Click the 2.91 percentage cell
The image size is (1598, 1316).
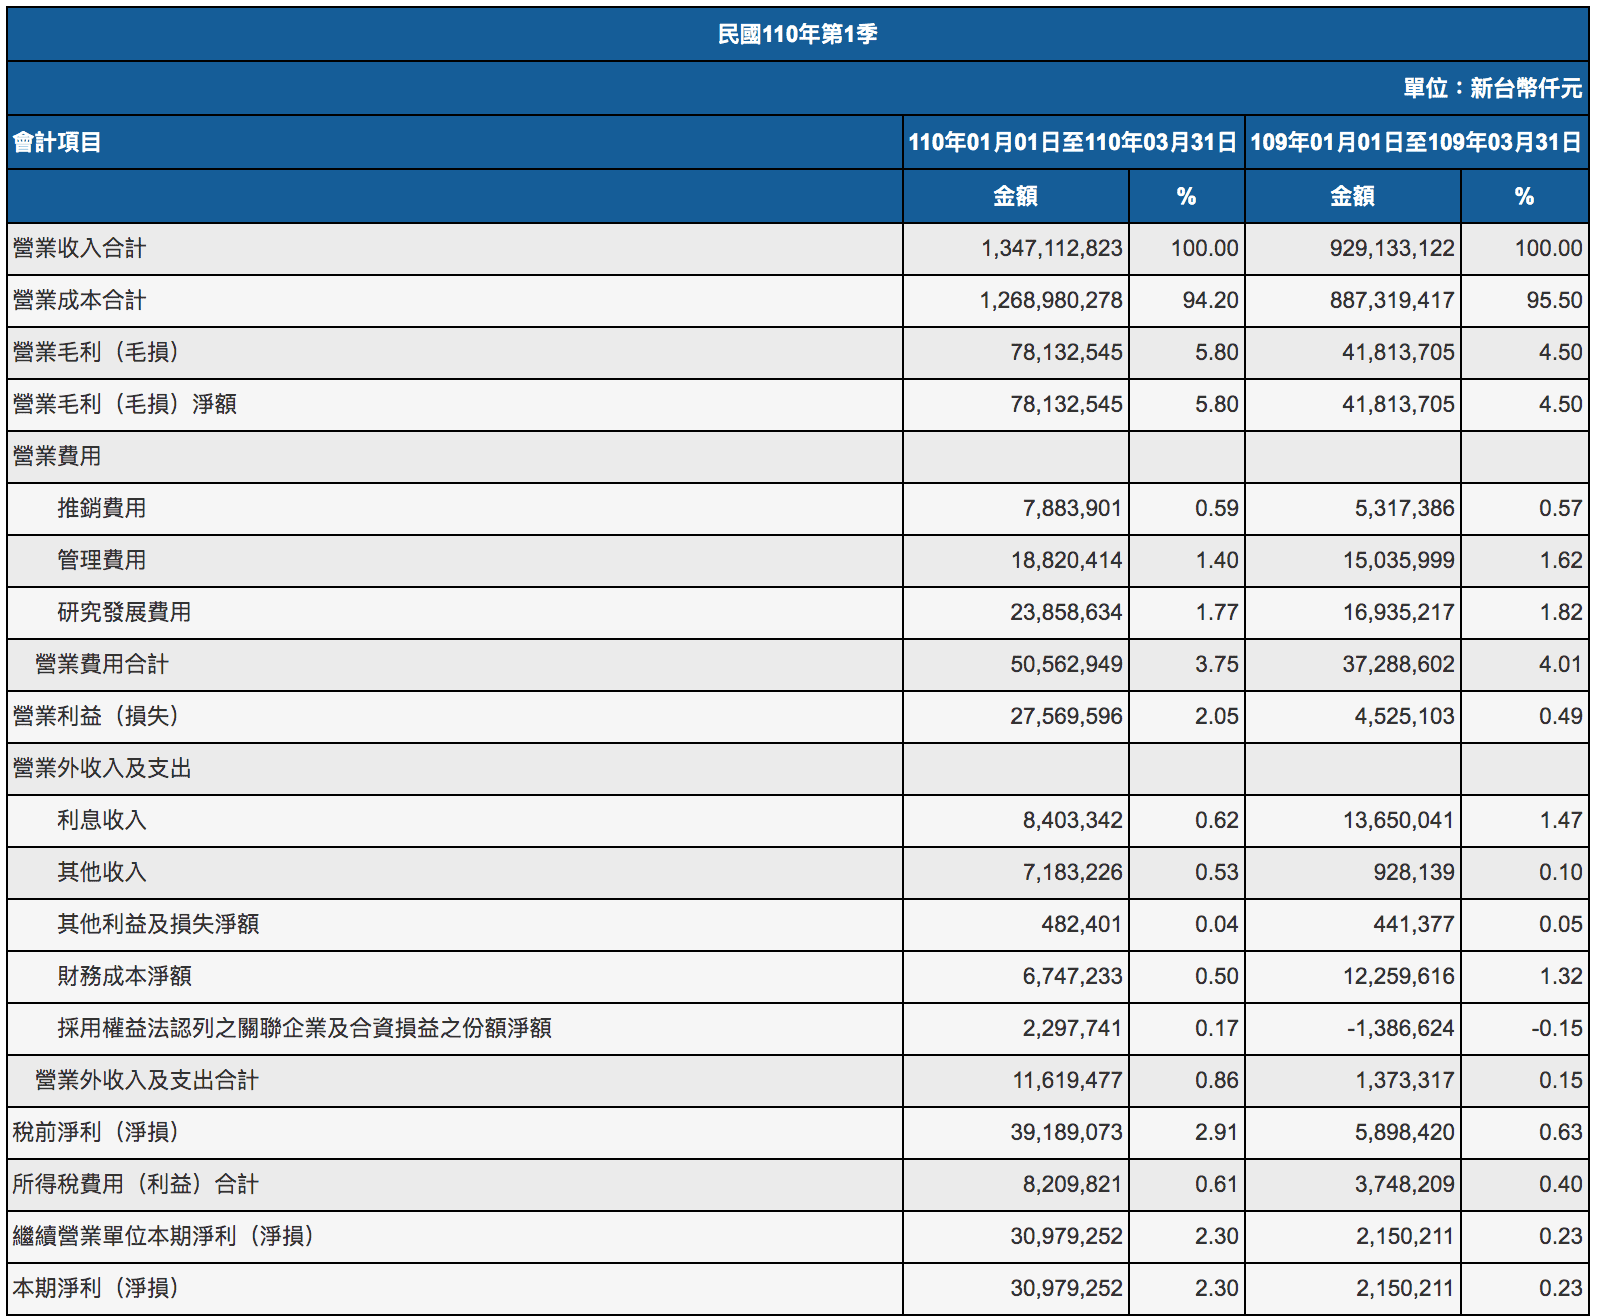[1216, 1132]
